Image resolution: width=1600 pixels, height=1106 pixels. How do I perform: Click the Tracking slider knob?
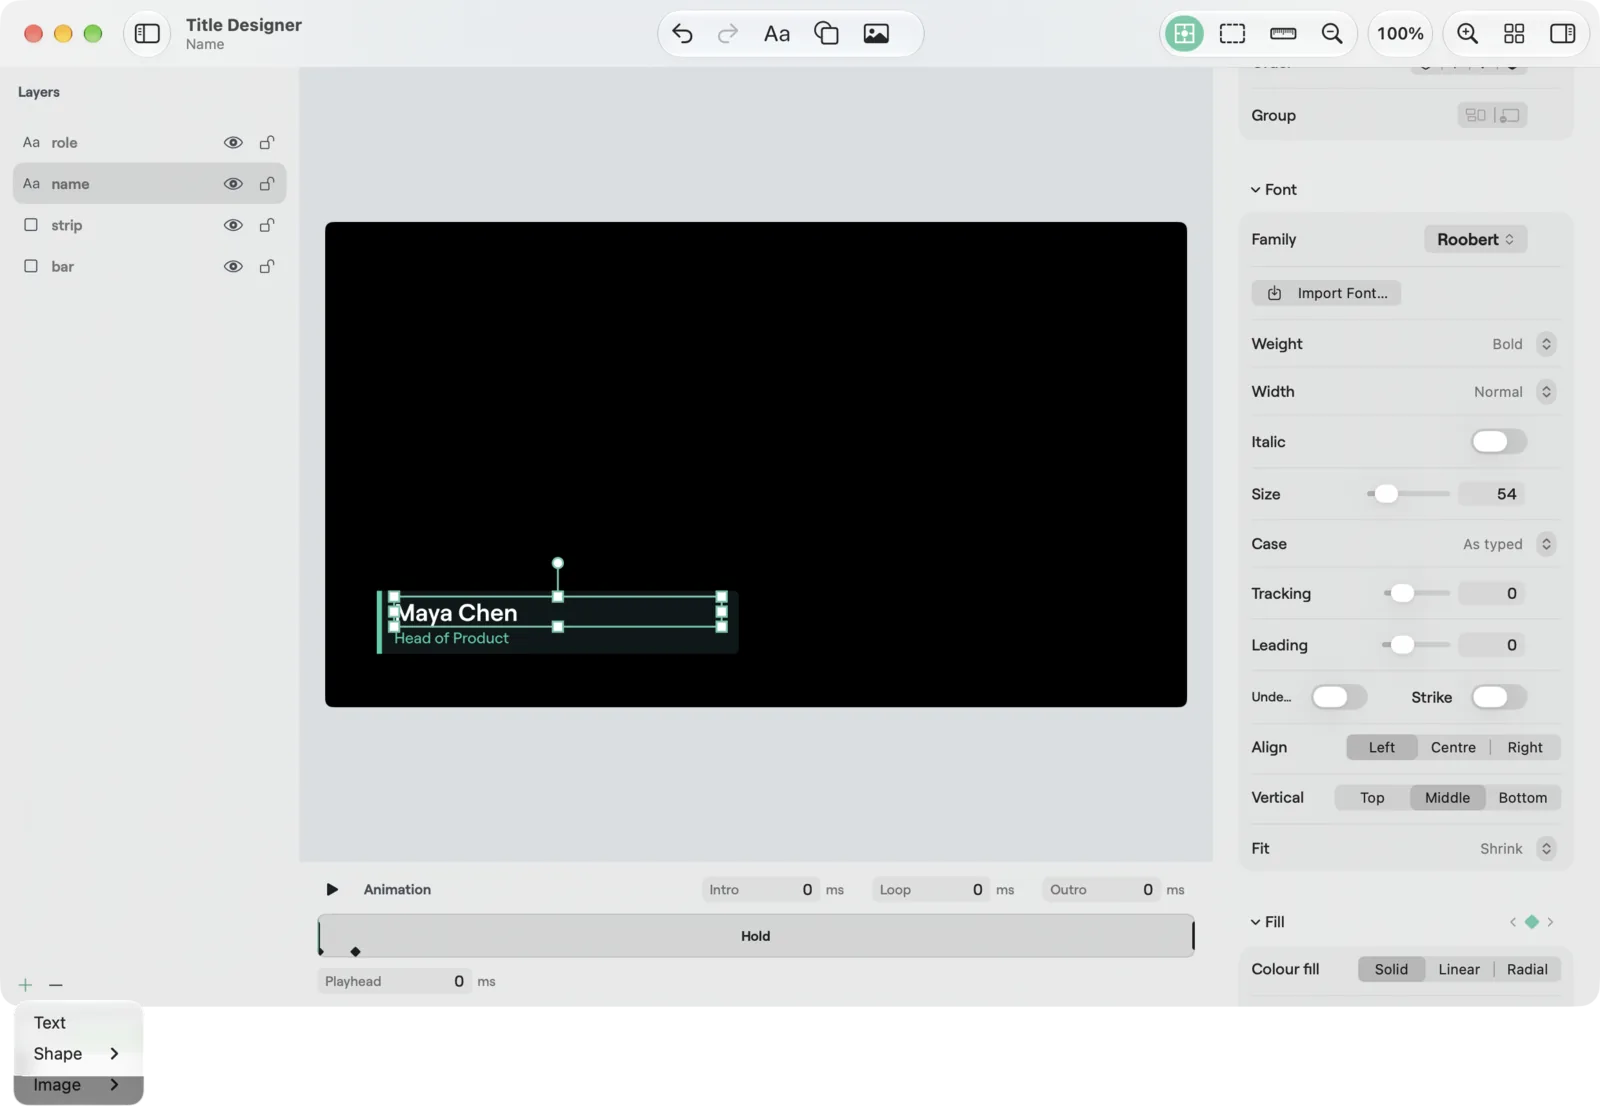click(1403, 594)
